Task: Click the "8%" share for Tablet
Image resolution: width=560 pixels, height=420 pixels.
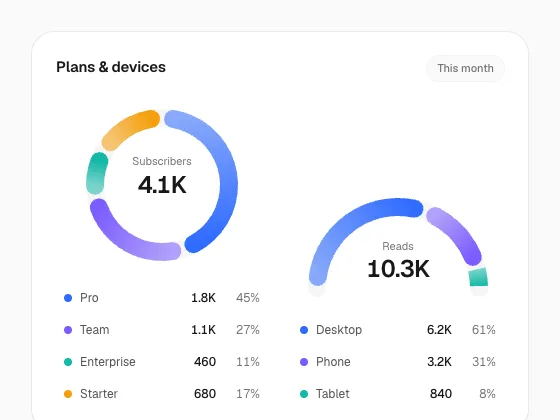Action: (488, 394)
